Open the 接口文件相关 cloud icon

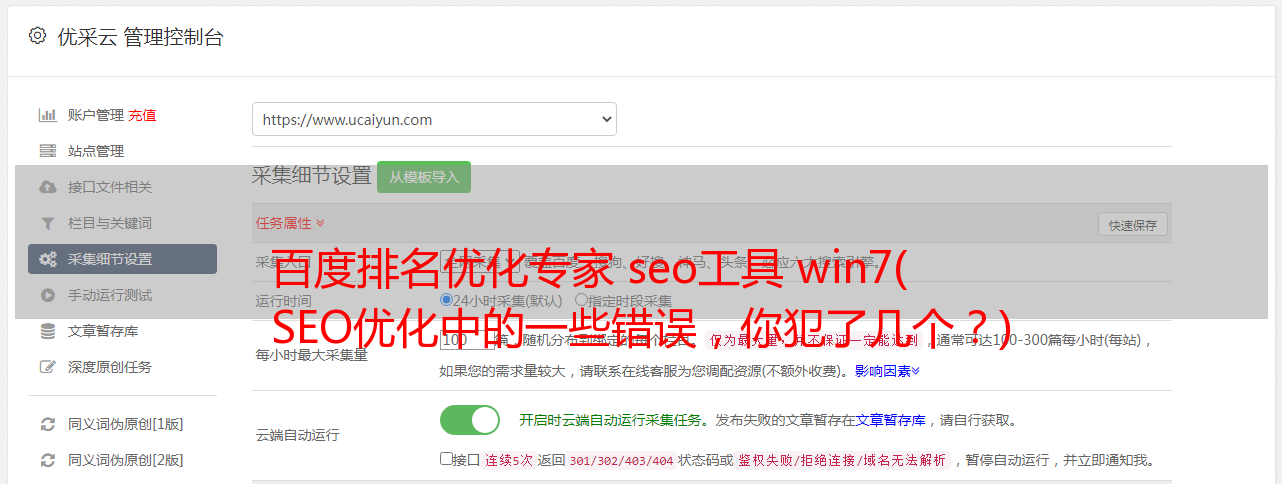coord(47,187)
